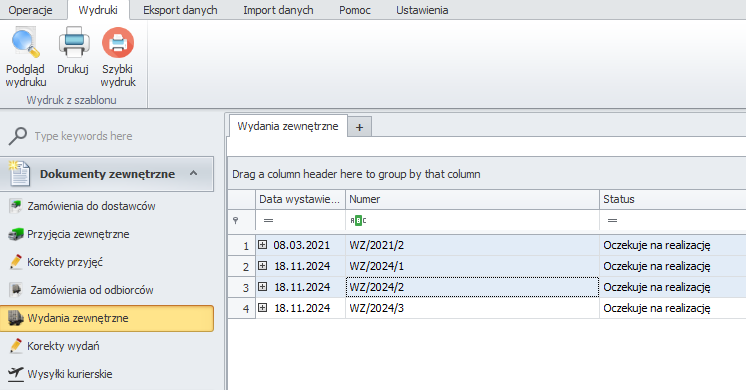Sort by Status column header
The width and height of the screenshot is (746, 390).
pos(673,199)
